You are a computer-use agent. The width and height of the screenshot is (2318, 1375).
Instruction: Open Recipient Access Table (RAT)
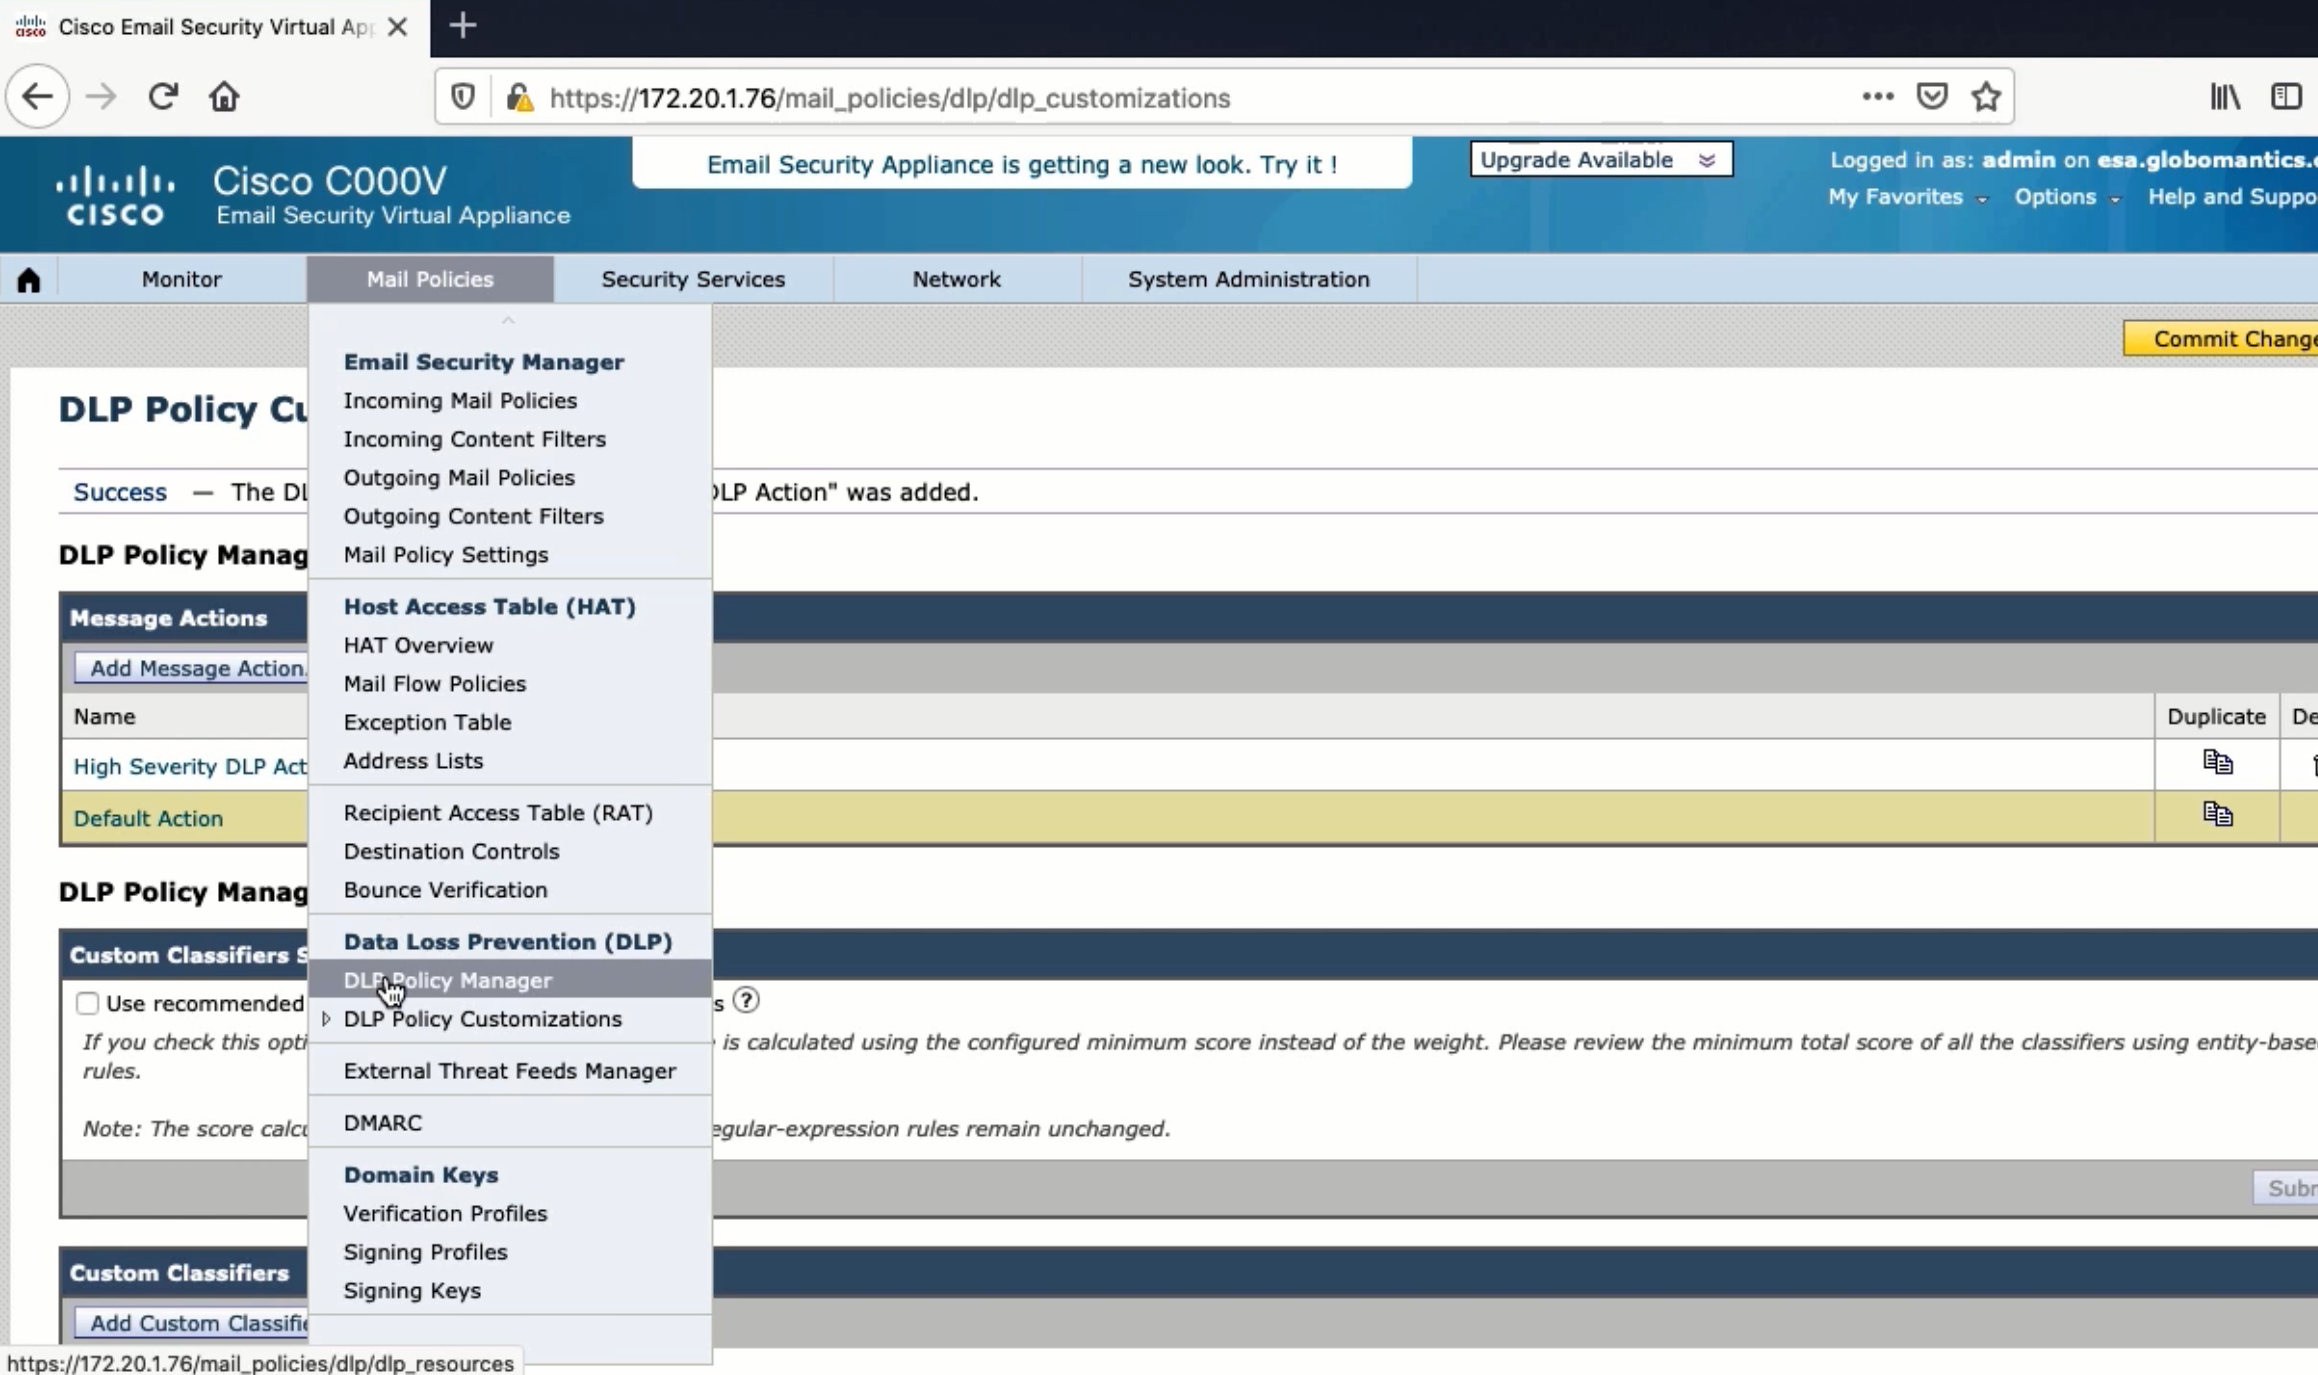pyautogui.click(x=498, y=812)
